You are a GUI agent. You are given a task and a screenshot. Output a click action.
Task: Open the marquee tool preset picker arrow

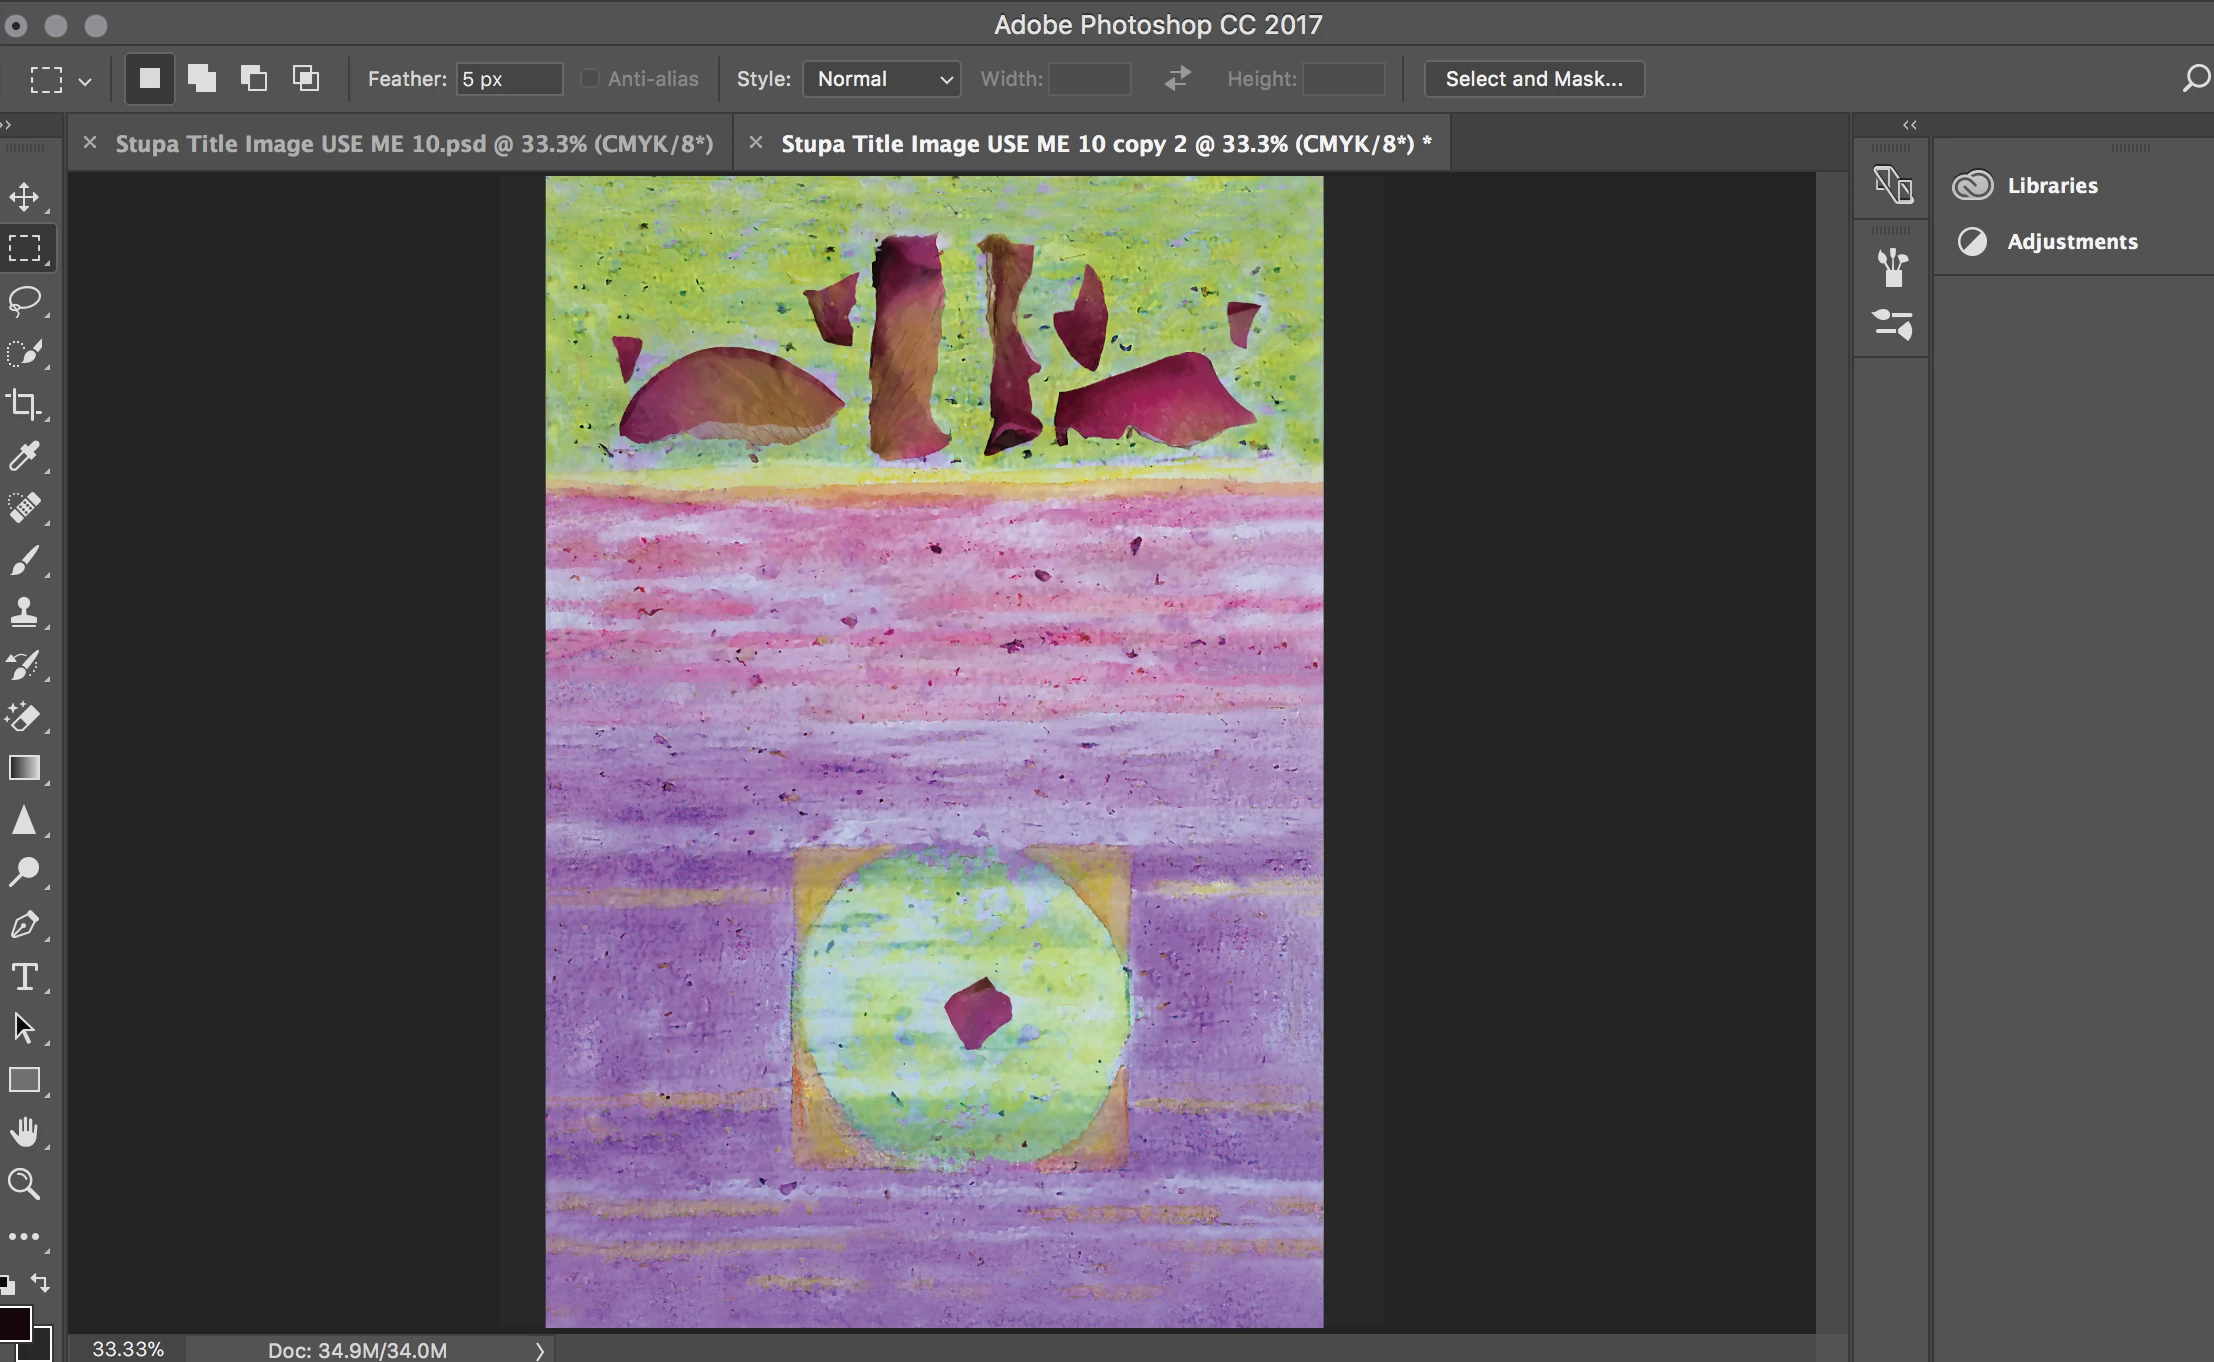click(85, 80)
